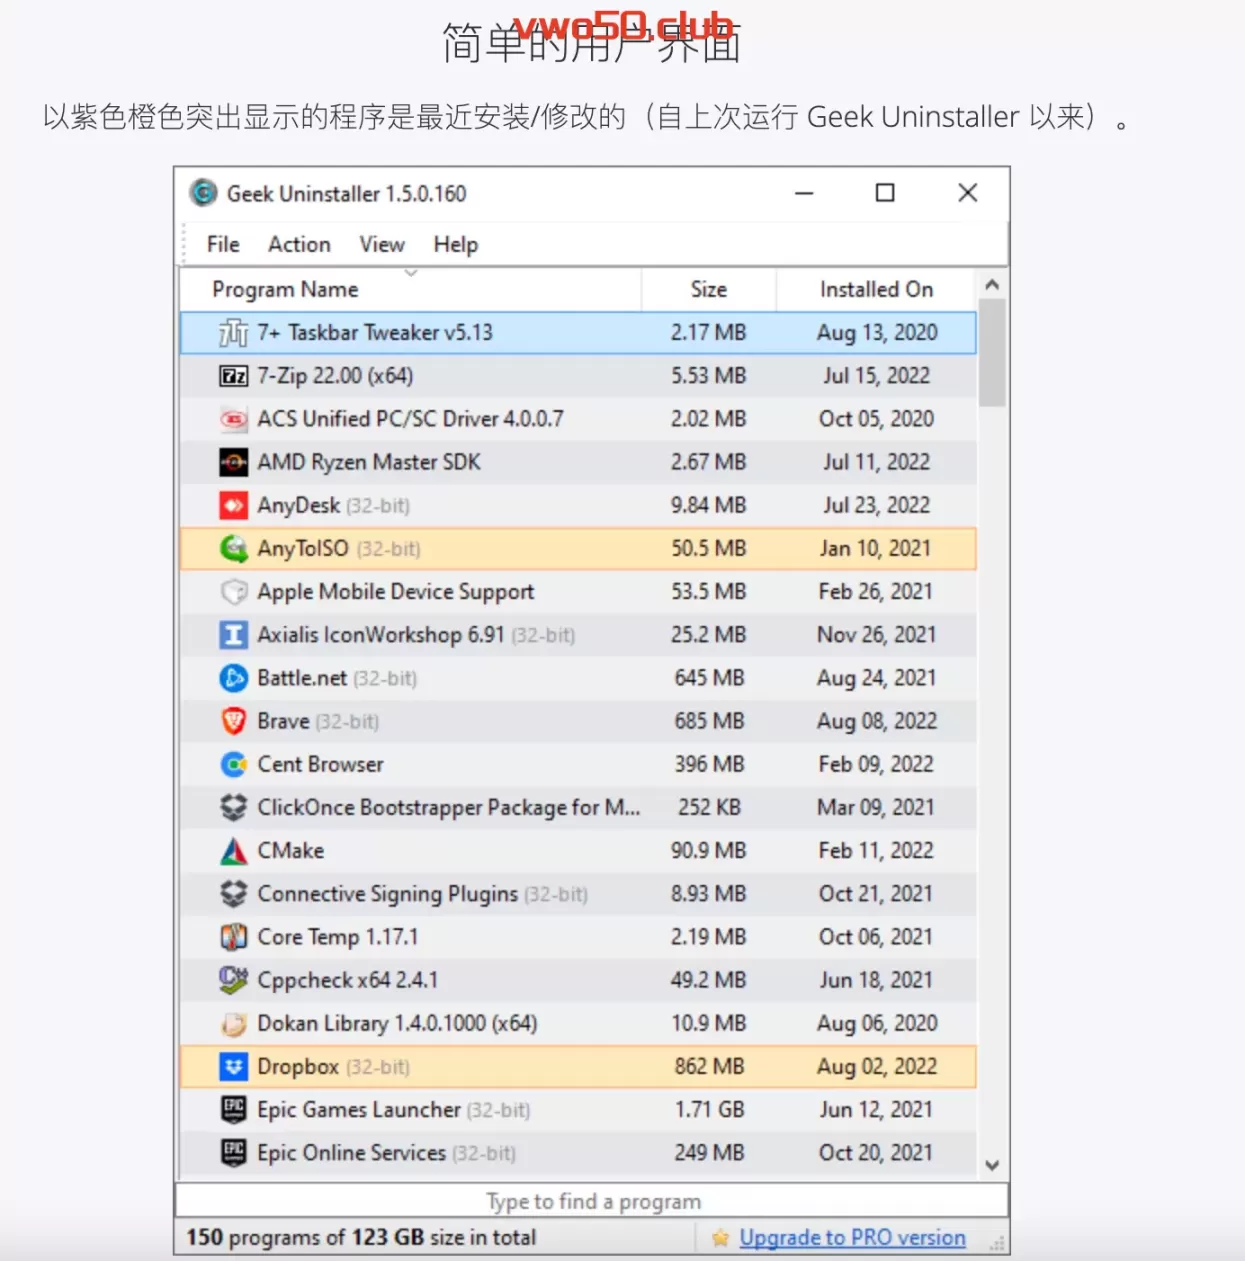Open the File menu
This screenshot has height=1261, width=1245.
[223, 245]
